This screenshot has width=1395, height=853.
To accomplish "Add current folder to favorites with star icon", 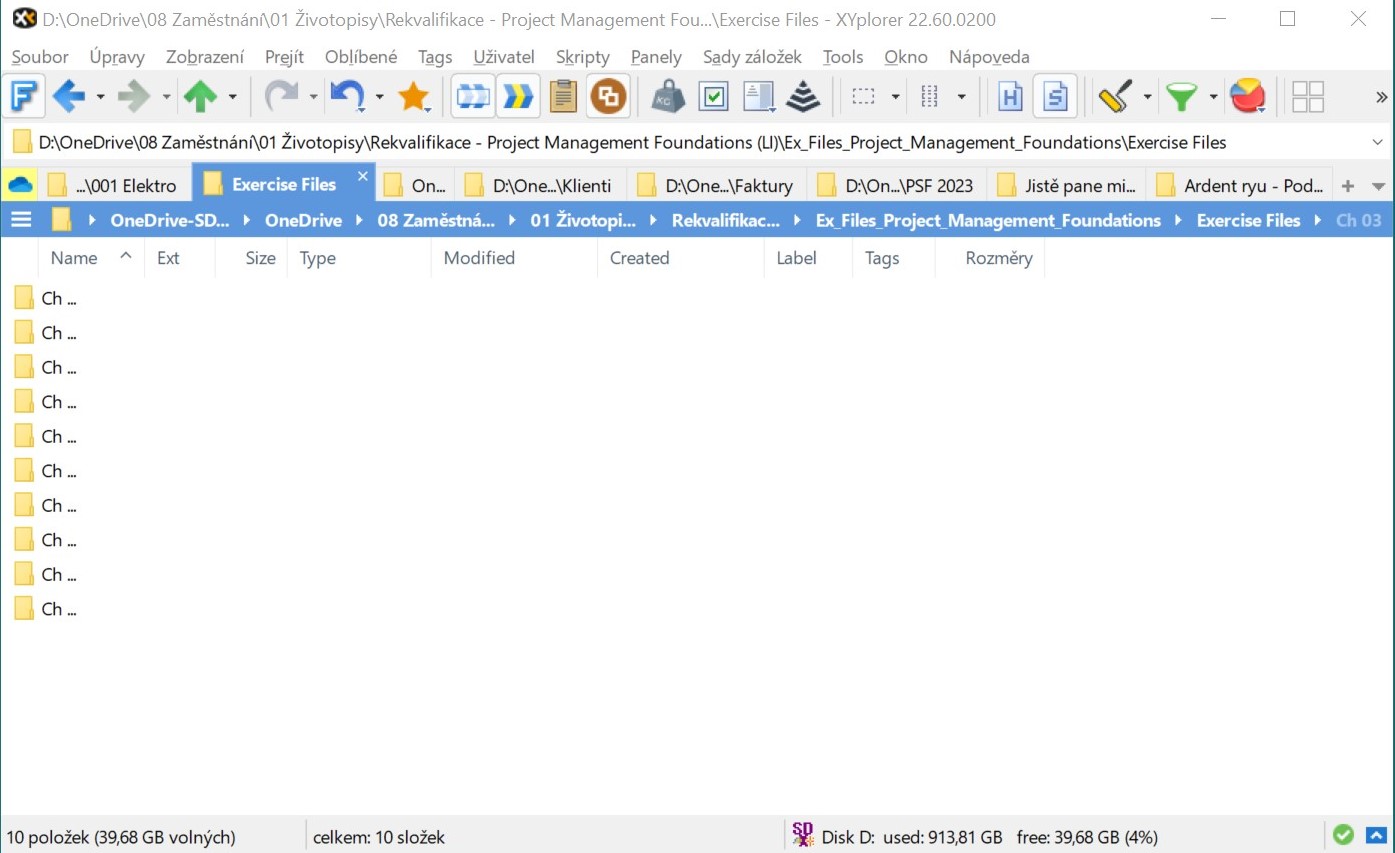I will (x=414, y=96).
